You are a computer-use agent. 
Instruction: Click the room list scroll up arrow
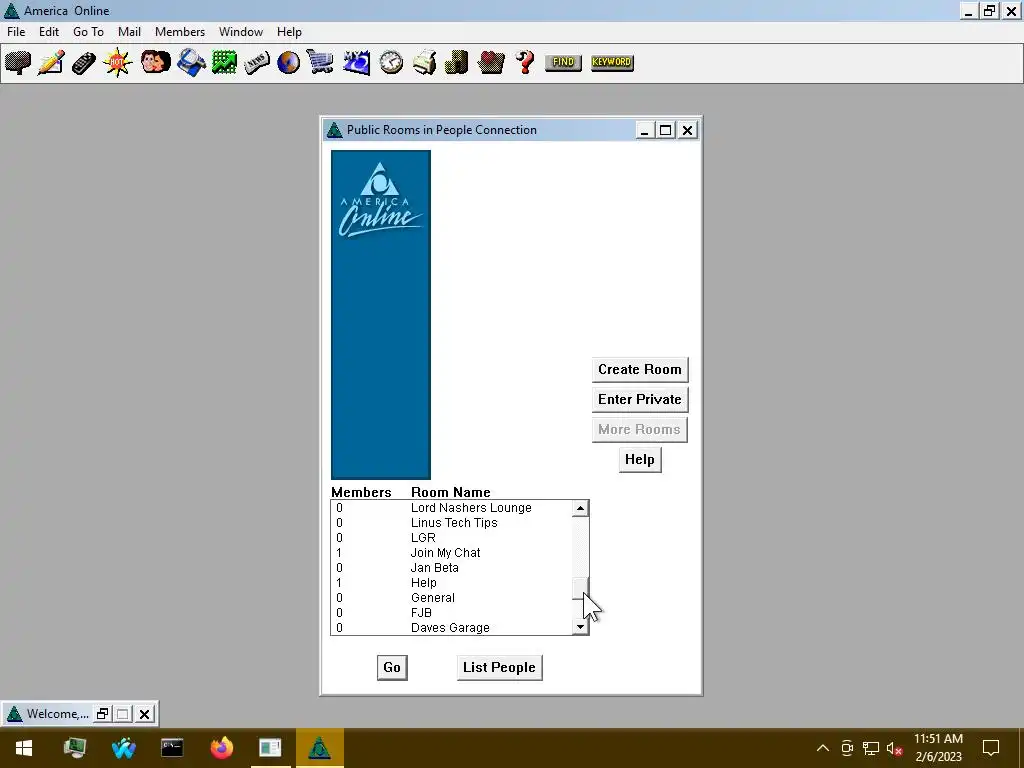(x=580, y=508)
